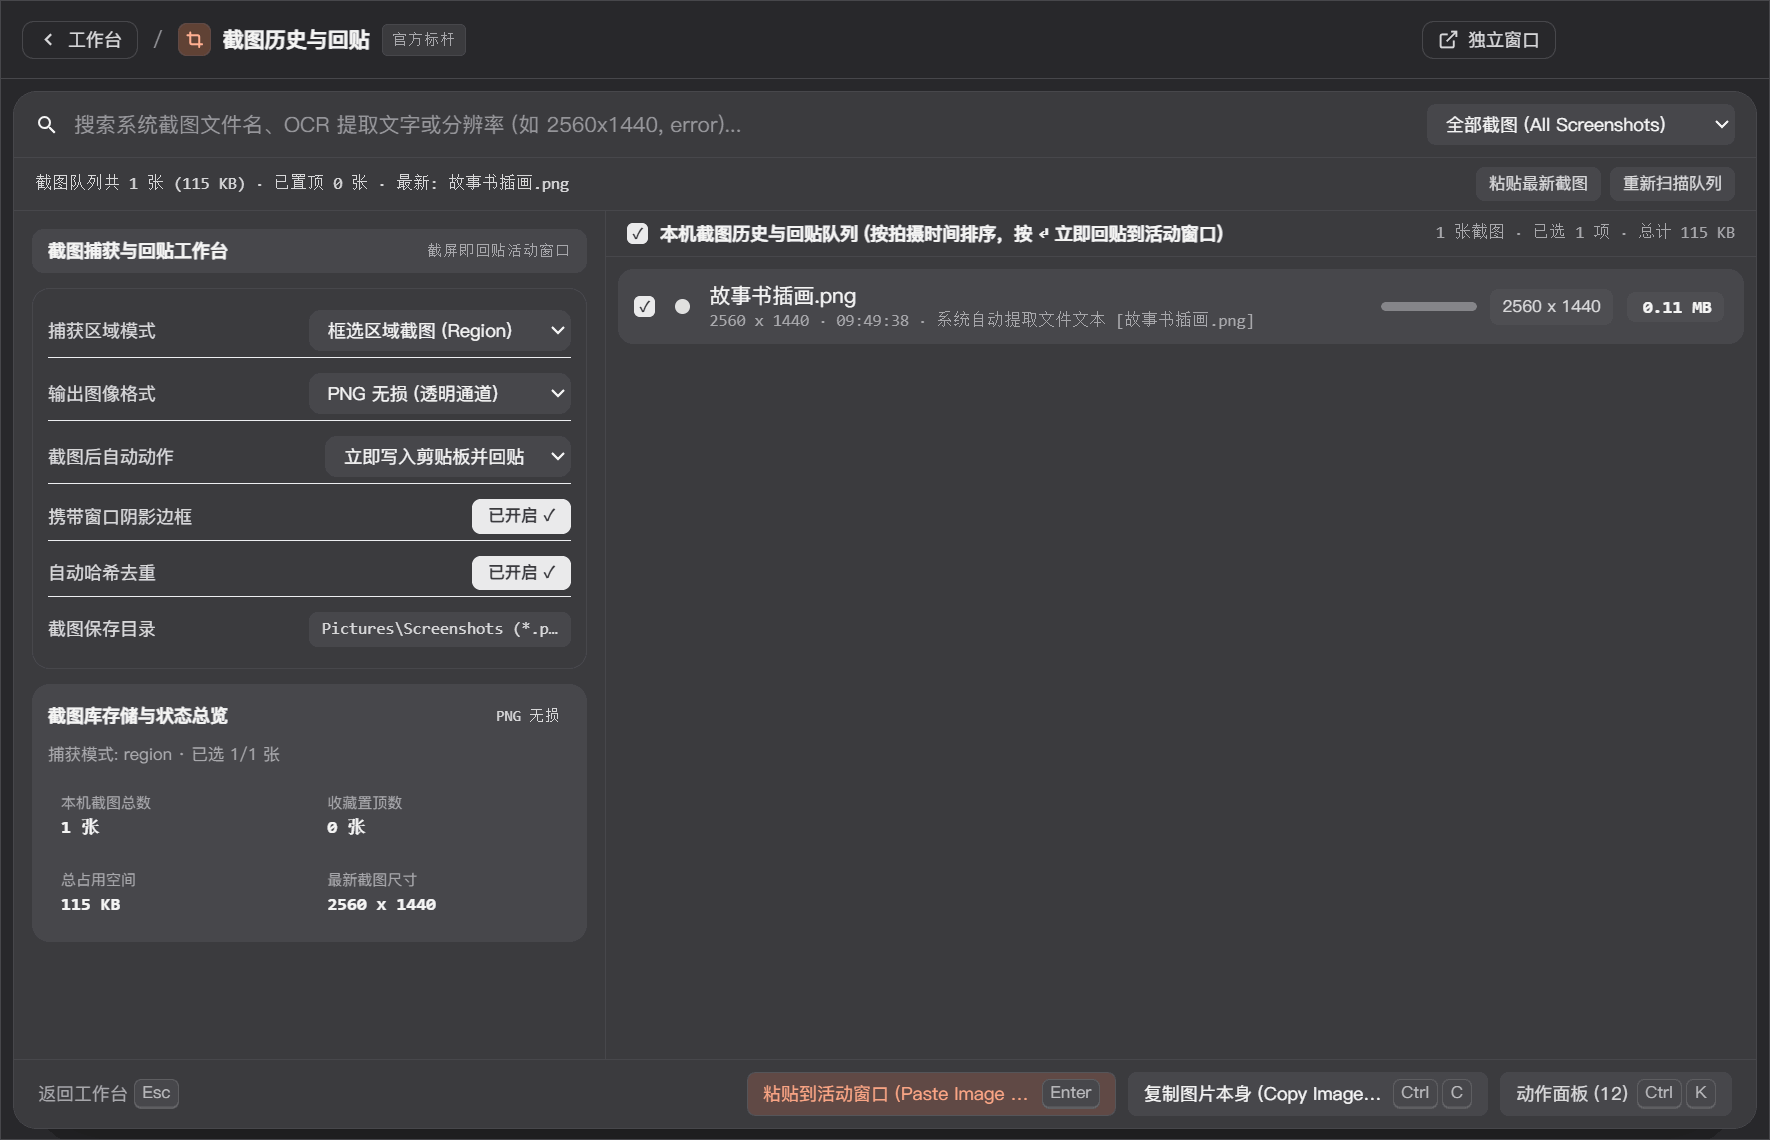Click 粘贴最新截图 button
This screenshot has width=1770, height=1140.
pyautogui.click(x=1538, y=184)
